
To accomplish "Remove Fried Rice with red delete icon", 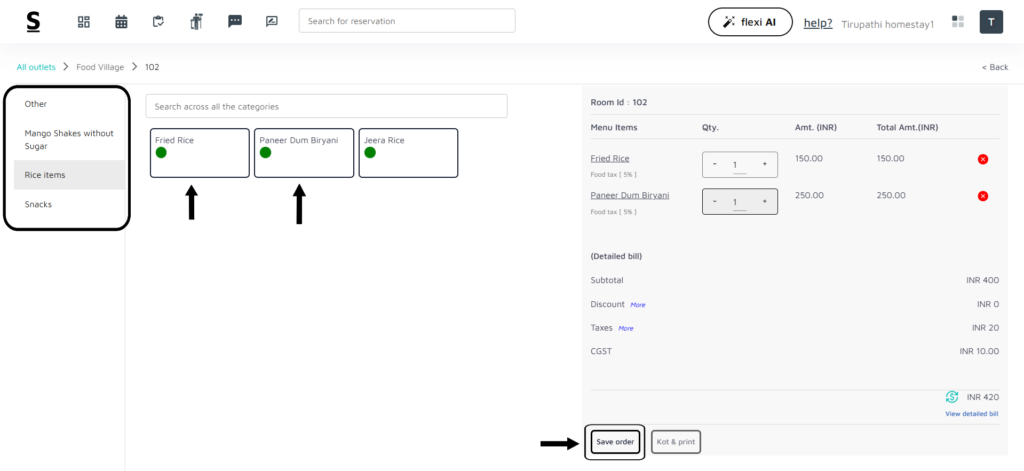I will [x=982, y=159].
